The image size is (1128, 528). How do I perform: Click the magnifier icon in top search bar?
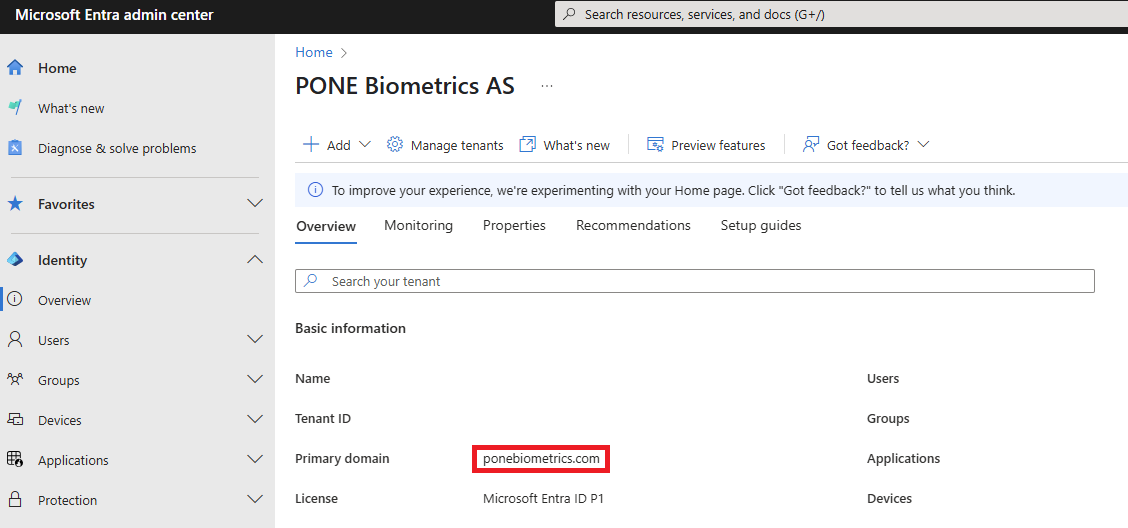click(569, 14)
